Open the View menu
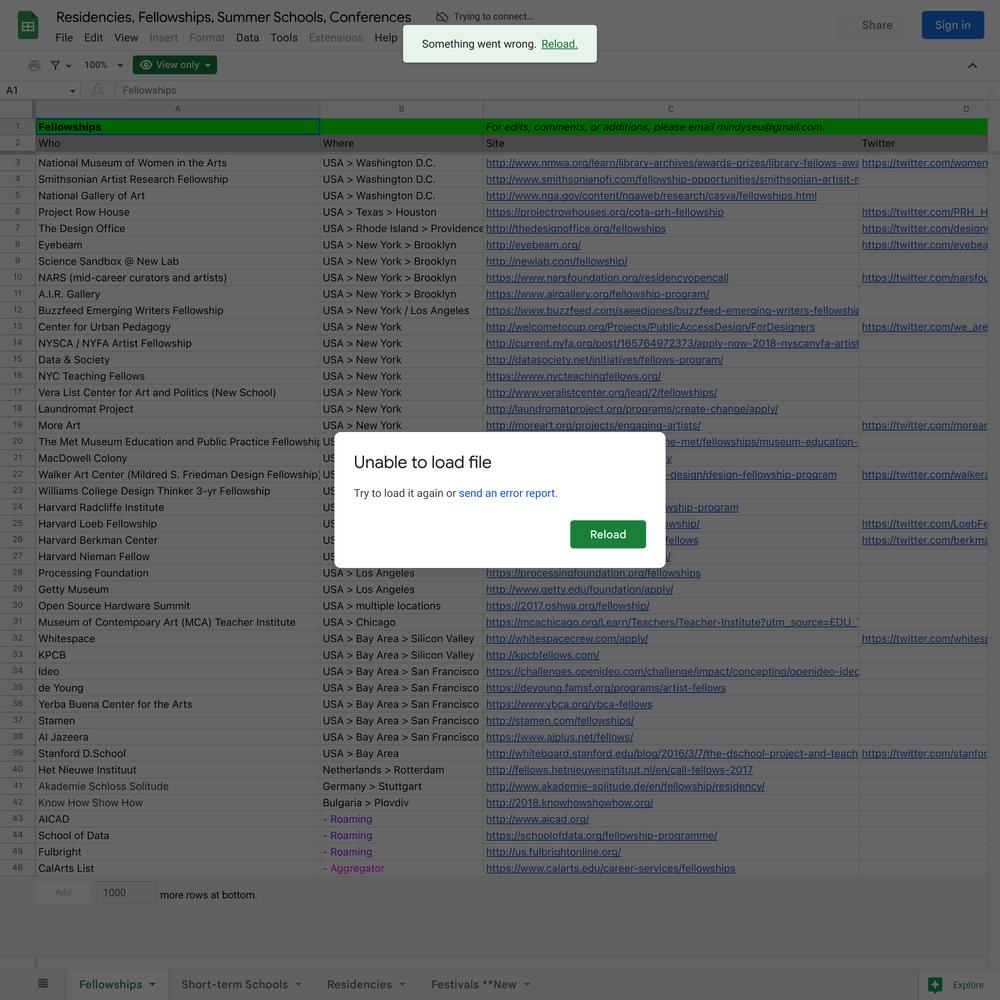The width and height of the screenshot is (1000, 1000). (x=126, y=38)
